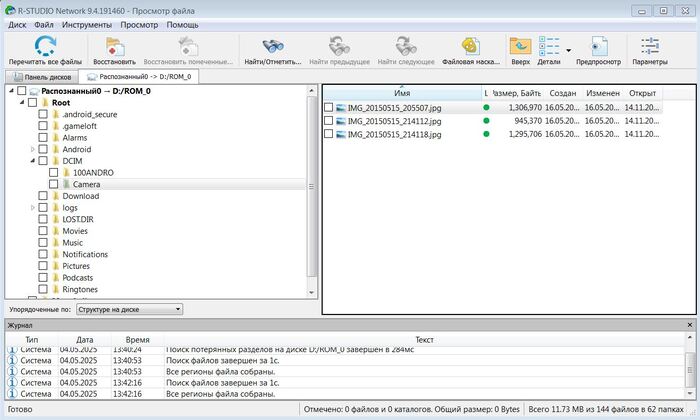The image size is (700, 420).
Task: Click the info icon of last log entry
Action: pos(12,394)
